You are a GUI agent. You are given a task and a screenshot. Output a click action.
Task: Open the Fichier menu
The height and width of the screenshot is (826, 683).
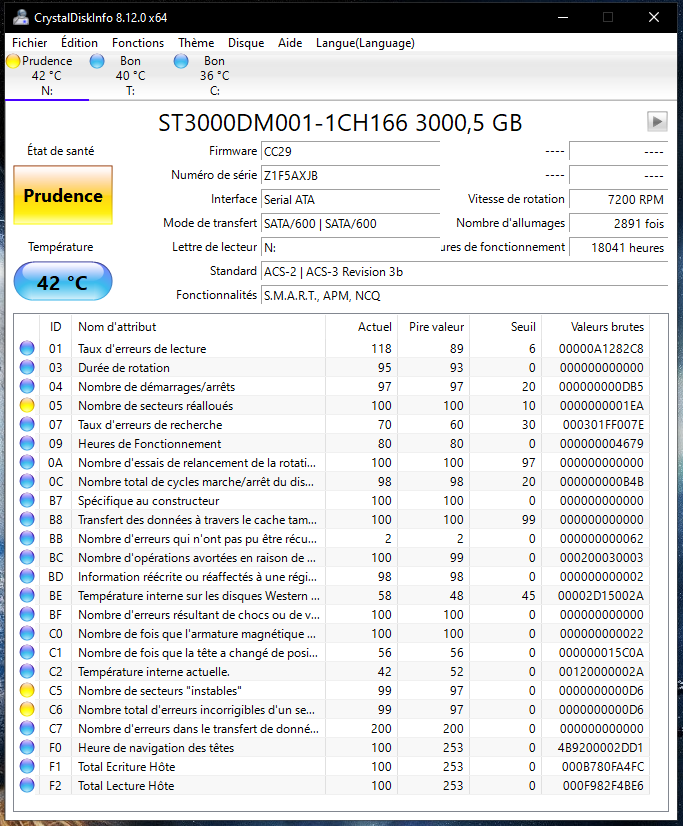(30, 43)
